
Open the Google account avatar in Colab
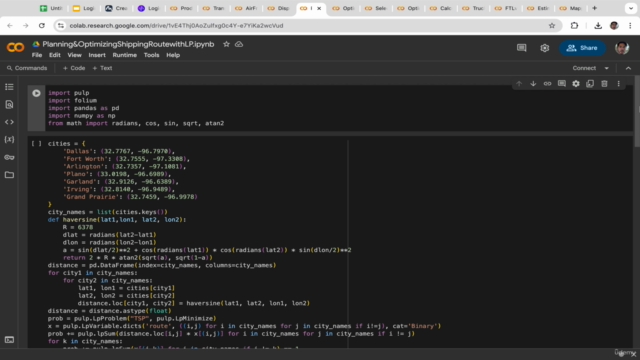[622, 48]
